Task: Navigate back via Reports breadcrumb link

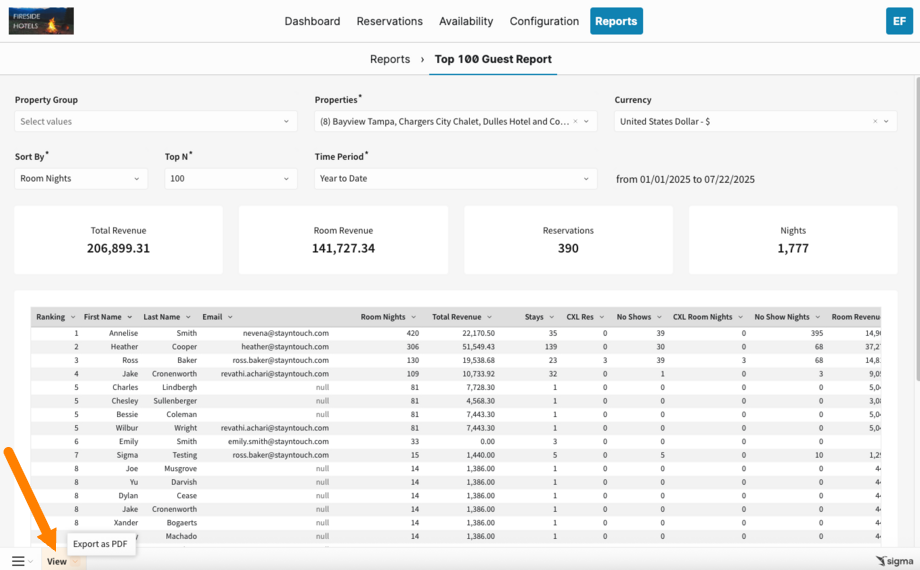Action: pos(390,59)
